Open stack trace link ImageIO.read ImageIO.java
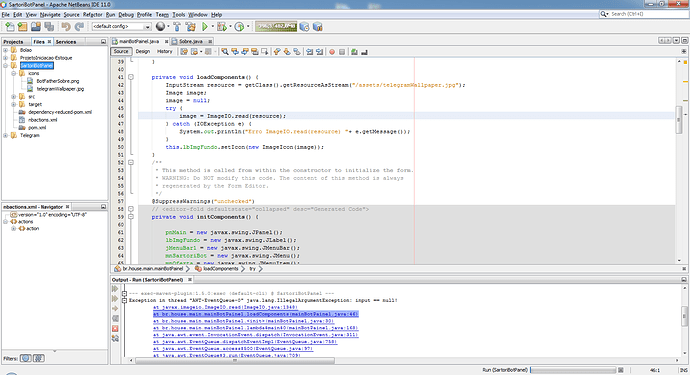This screenshot has height=375, width=690. tap(225, 307)
